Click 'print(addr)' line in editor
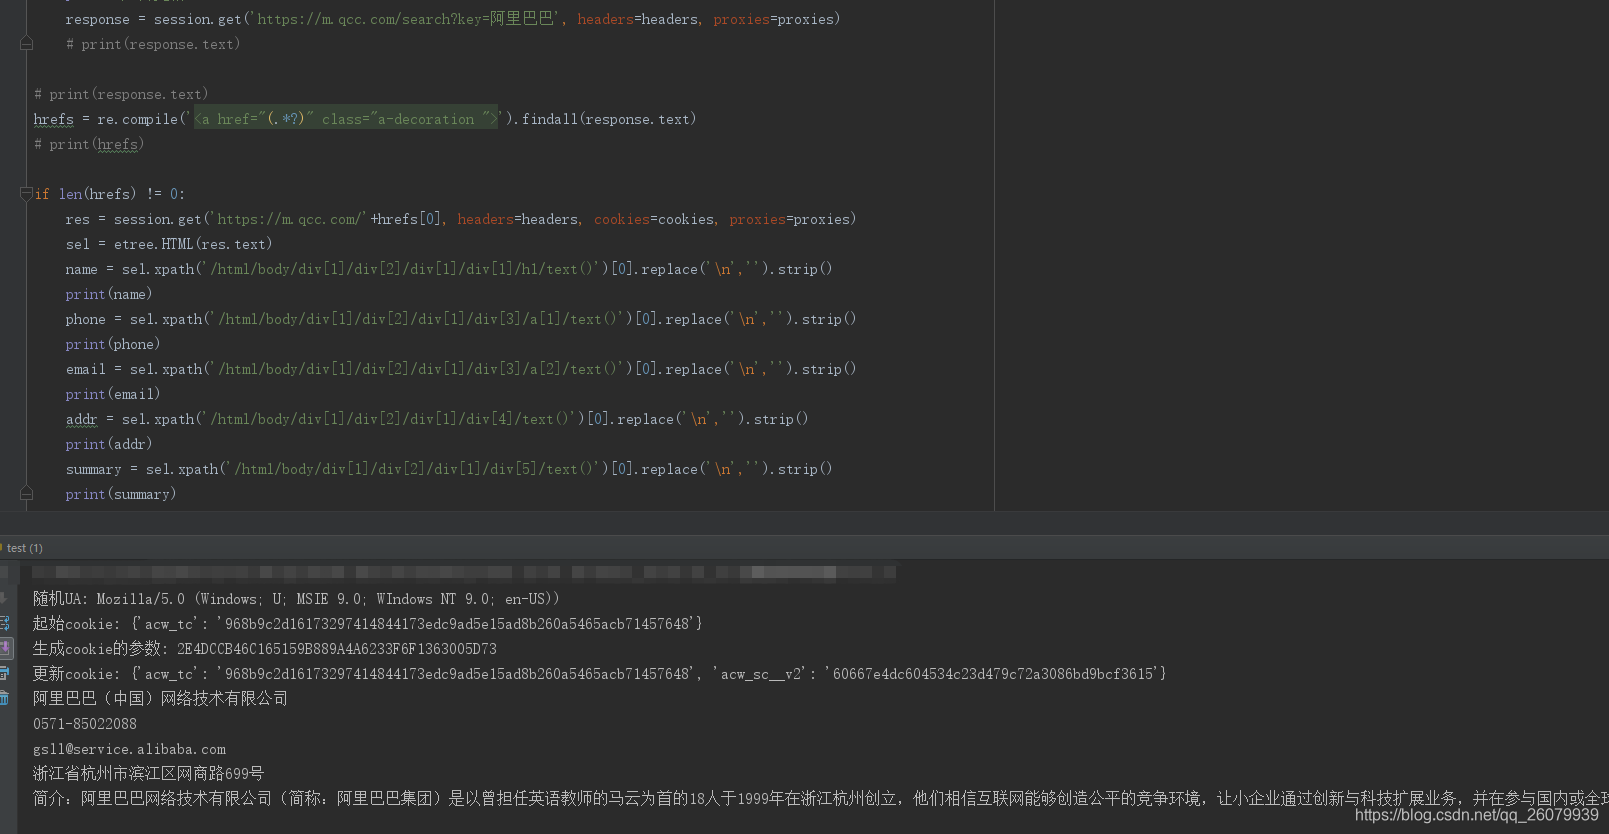Viewport: 1609px width, 834px height. [109, 444]
